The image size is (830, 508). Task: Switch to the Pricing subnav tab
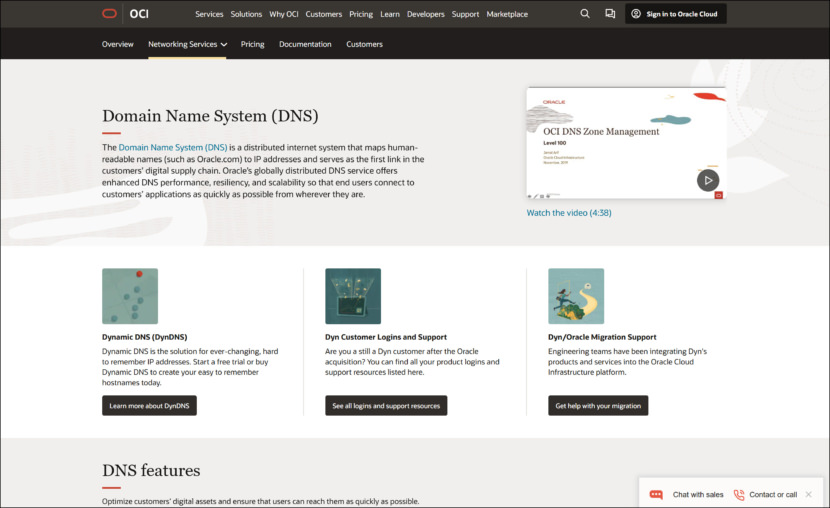point(252,44)
